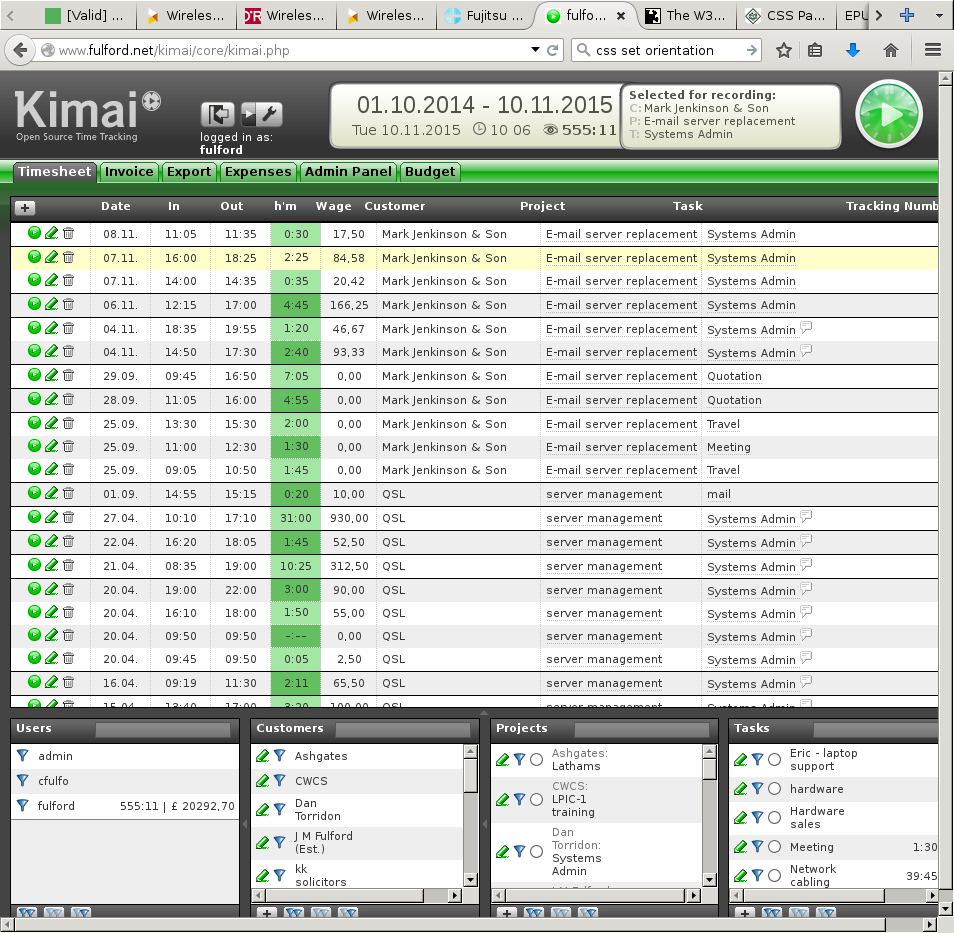Bookmark this page with the star icon
Viewport: 954px width, 933px height.
(x=784, y=50)
